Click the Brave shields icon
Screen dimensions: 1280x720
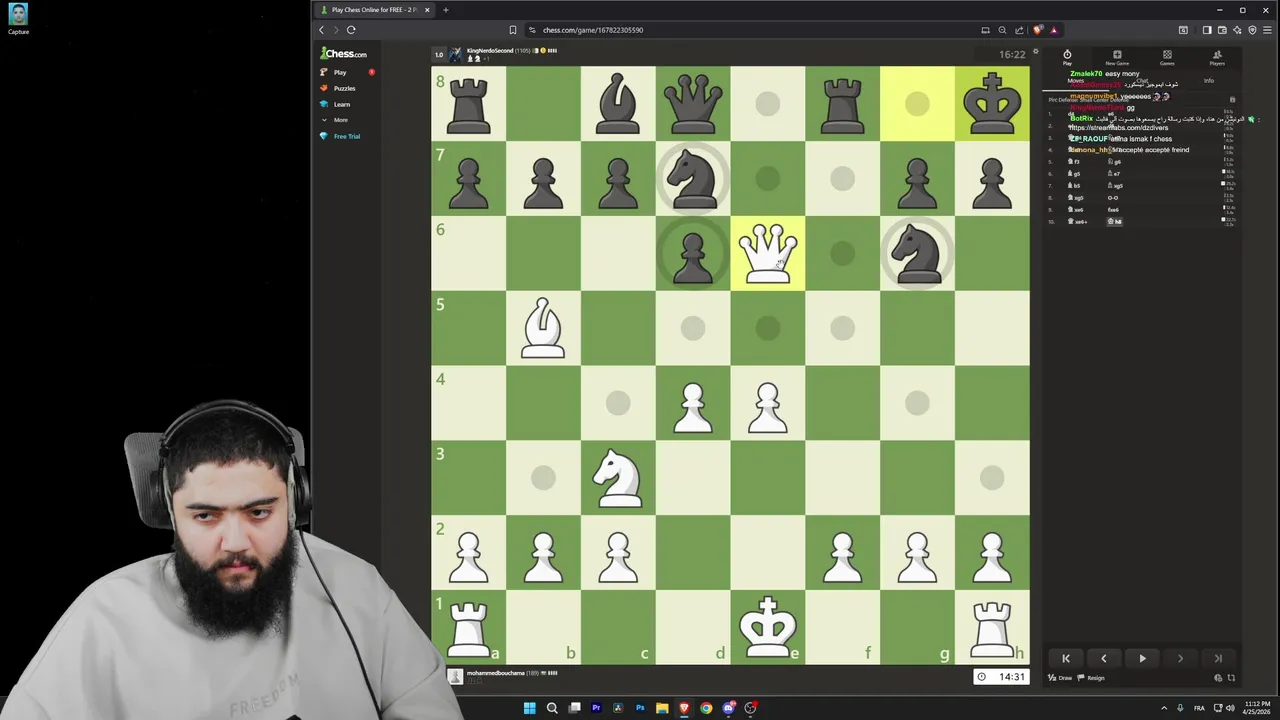pyautogui.click(x=1037, y=30)
